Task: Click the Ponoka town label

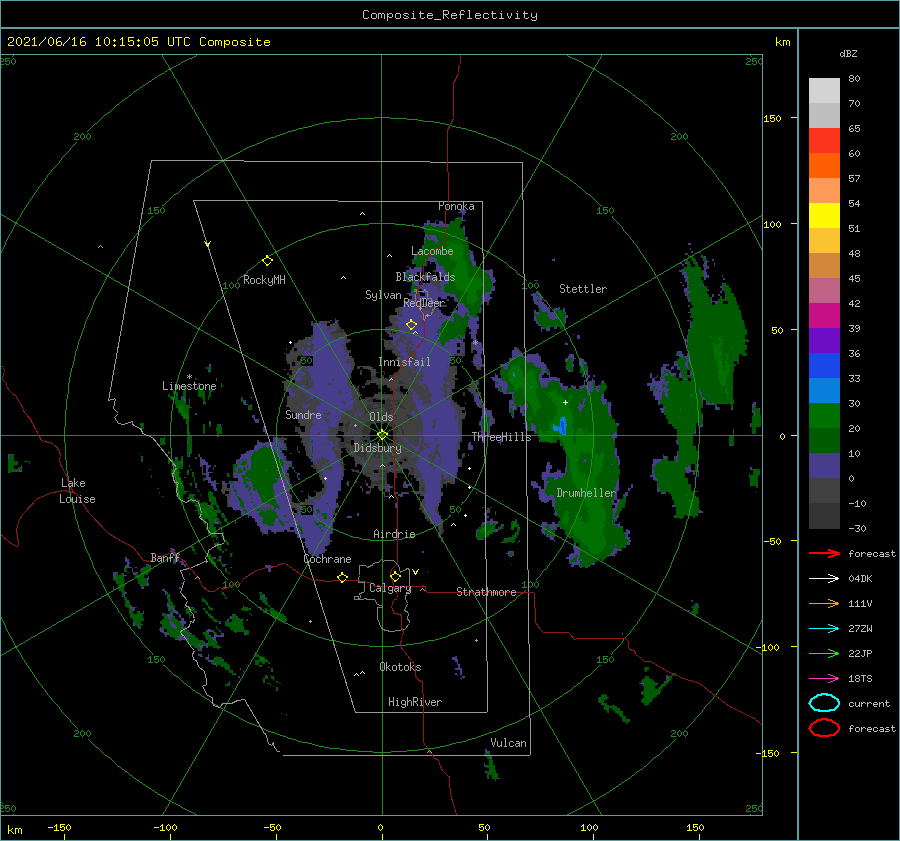Action: click(456, 206)
